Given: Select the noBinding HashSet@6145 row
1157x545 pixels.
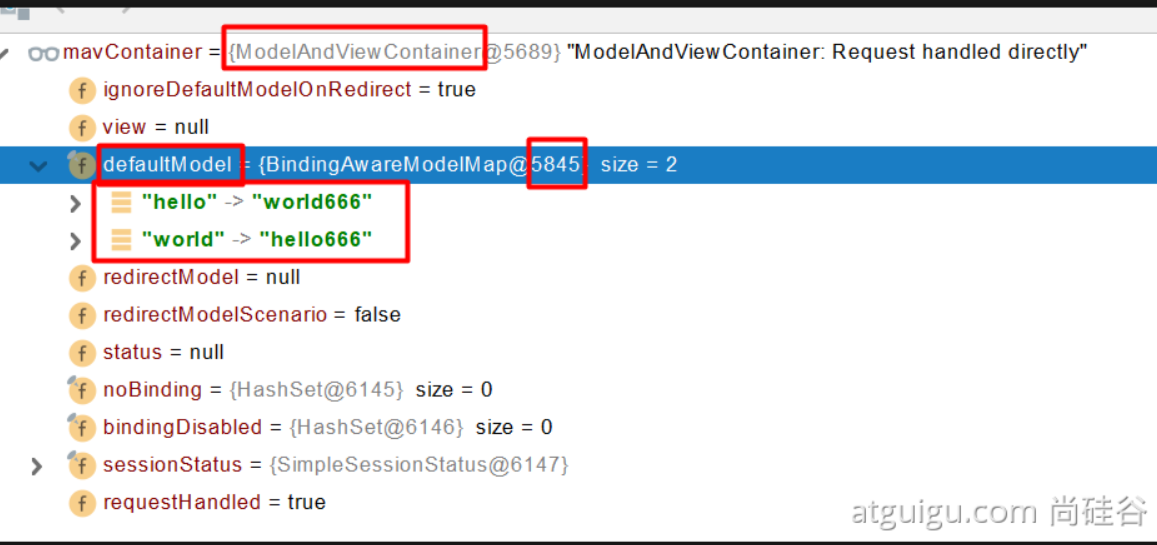Looking at the screenshot, I should click(578, 389).
